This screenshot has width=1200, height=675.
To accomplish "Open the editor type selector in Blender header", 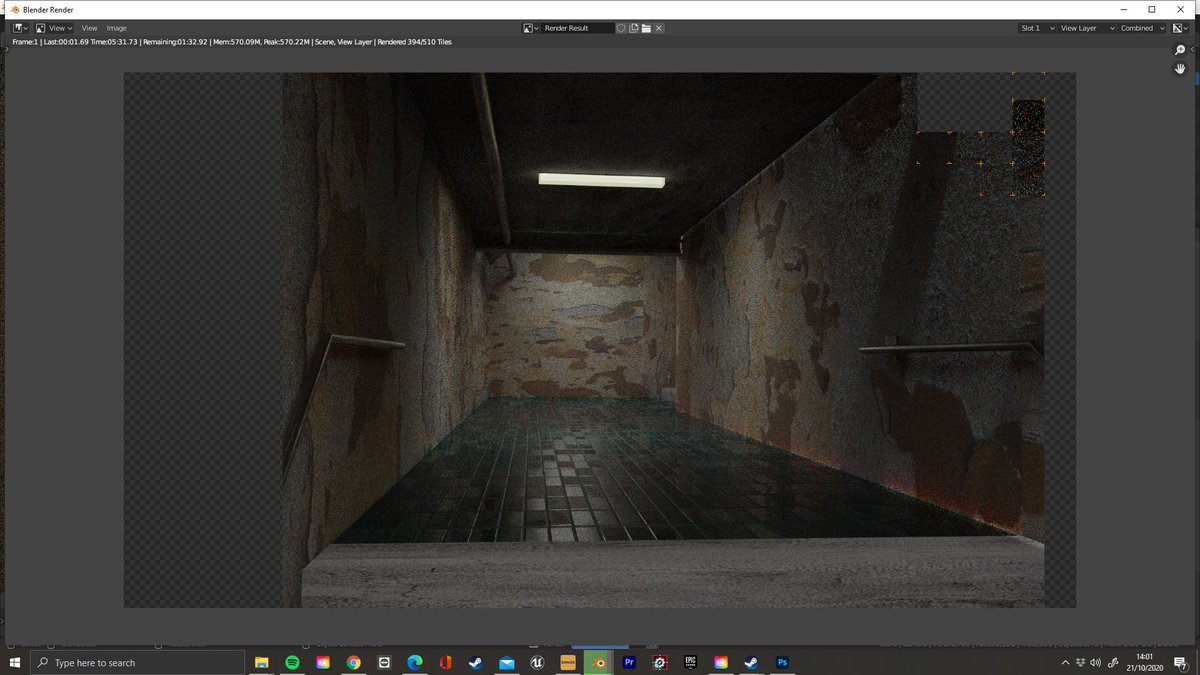I will click(20, 28).
